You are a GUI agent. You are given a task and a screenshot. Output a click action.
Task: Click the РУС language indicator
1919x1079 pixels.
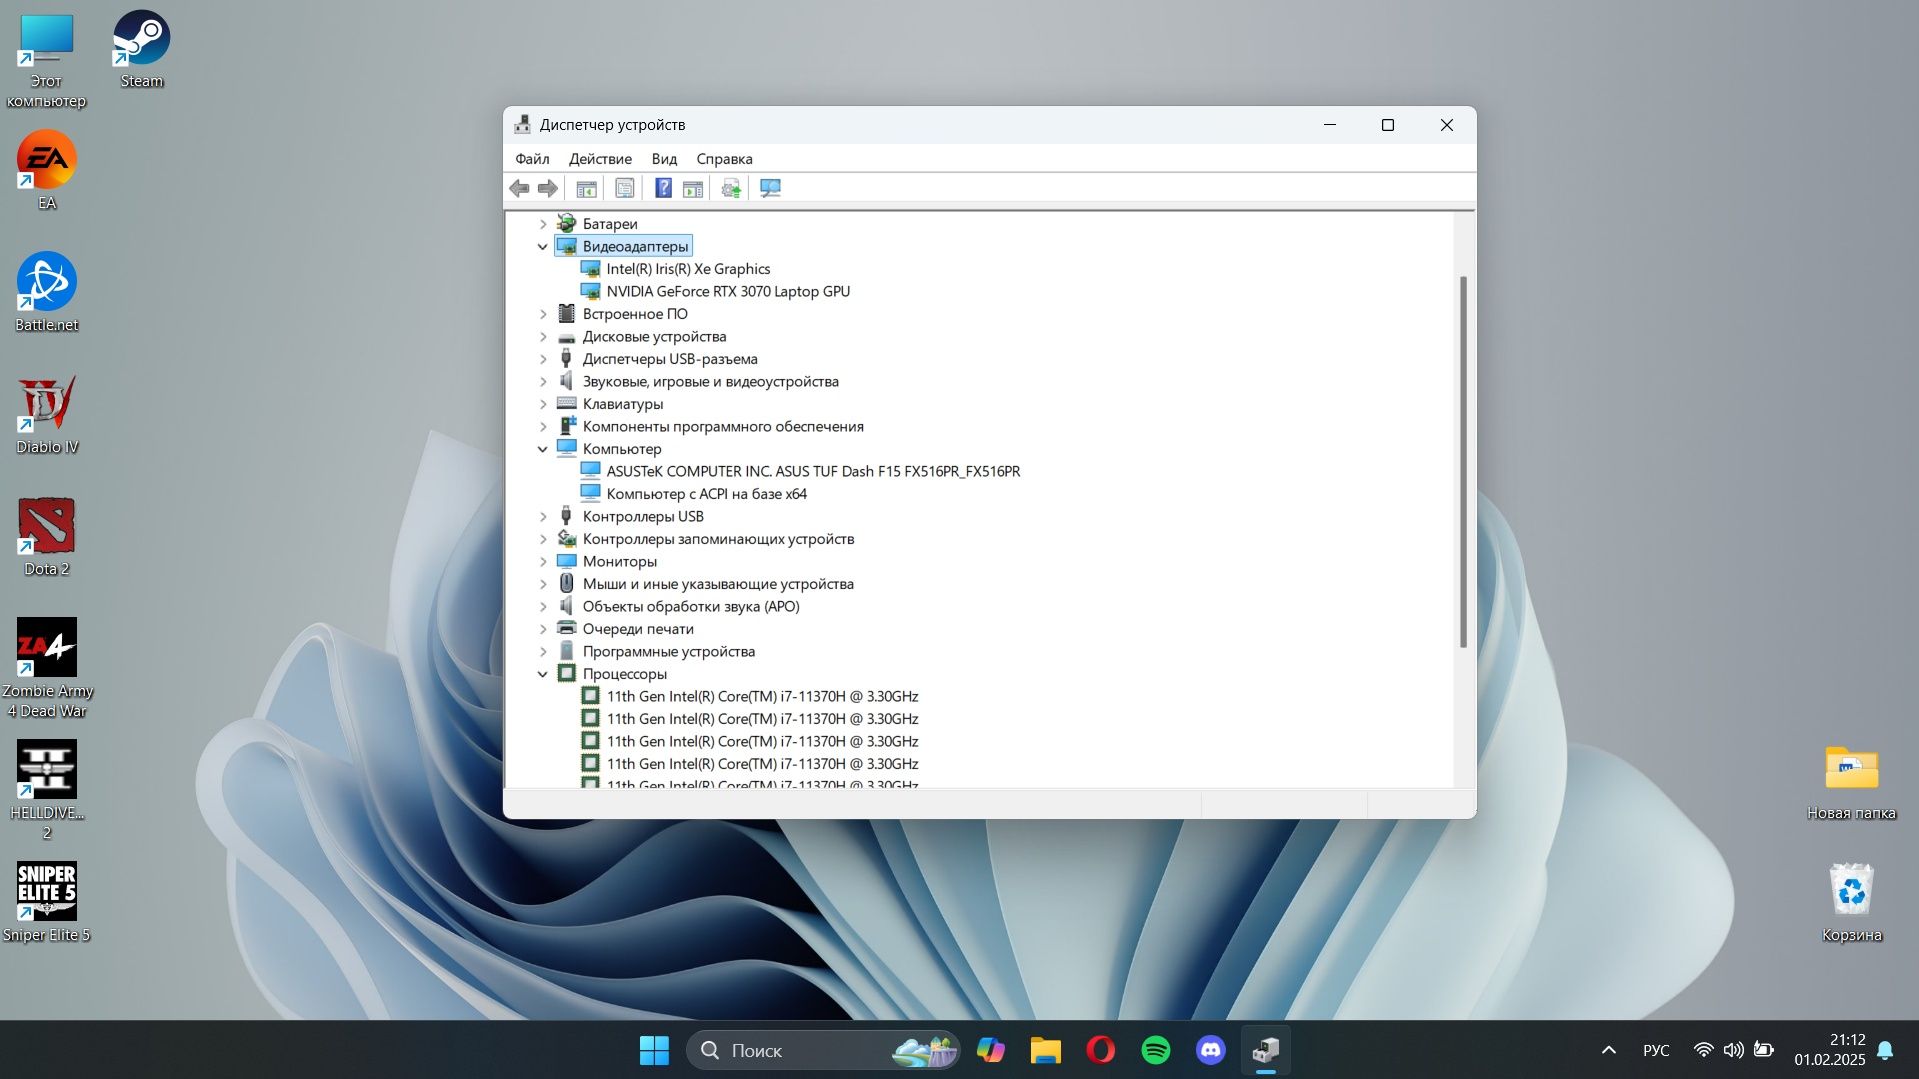point(1656,1050)
